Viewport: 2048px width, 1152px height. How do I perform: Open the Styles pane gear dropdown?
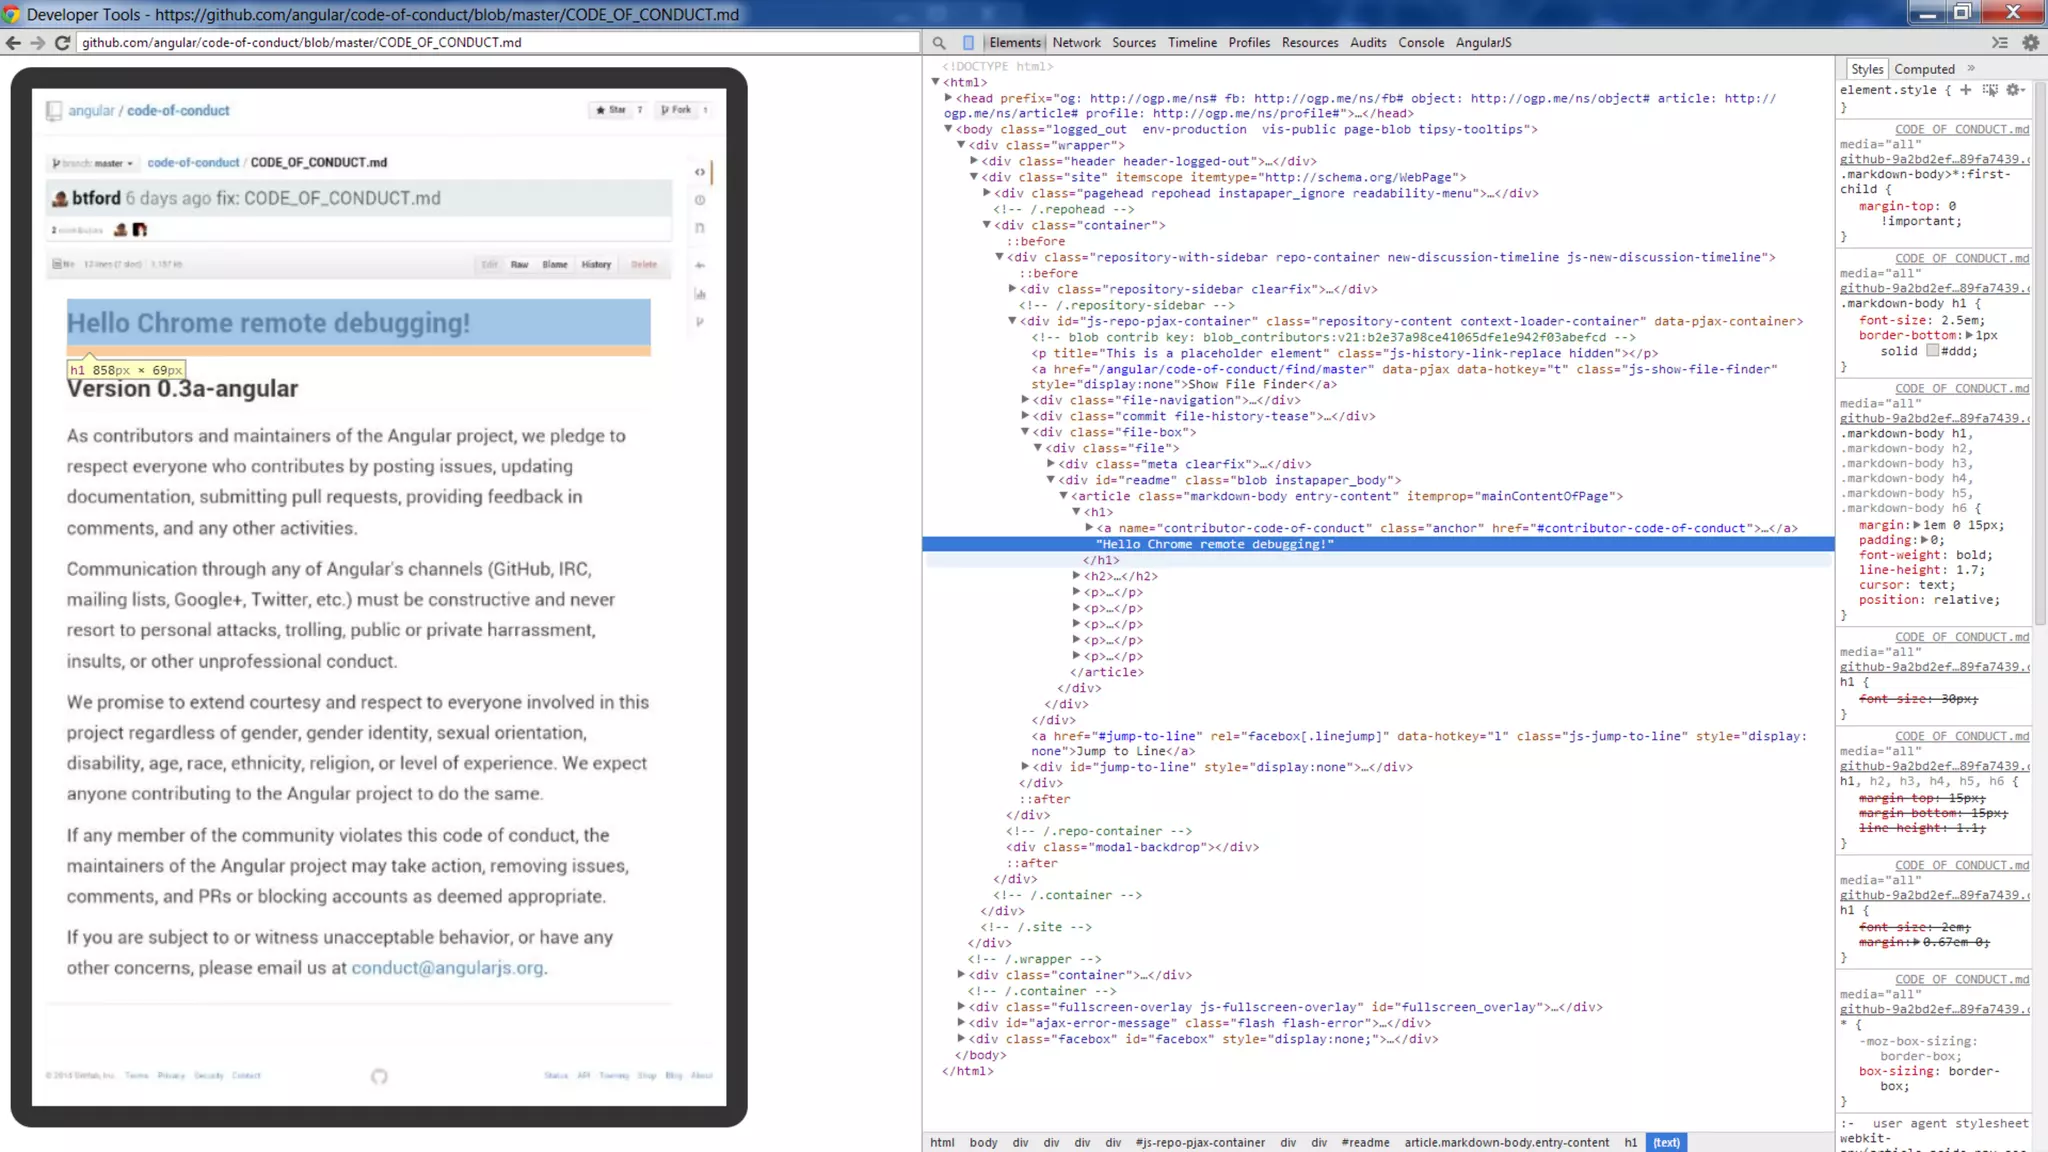point(2015,90)
